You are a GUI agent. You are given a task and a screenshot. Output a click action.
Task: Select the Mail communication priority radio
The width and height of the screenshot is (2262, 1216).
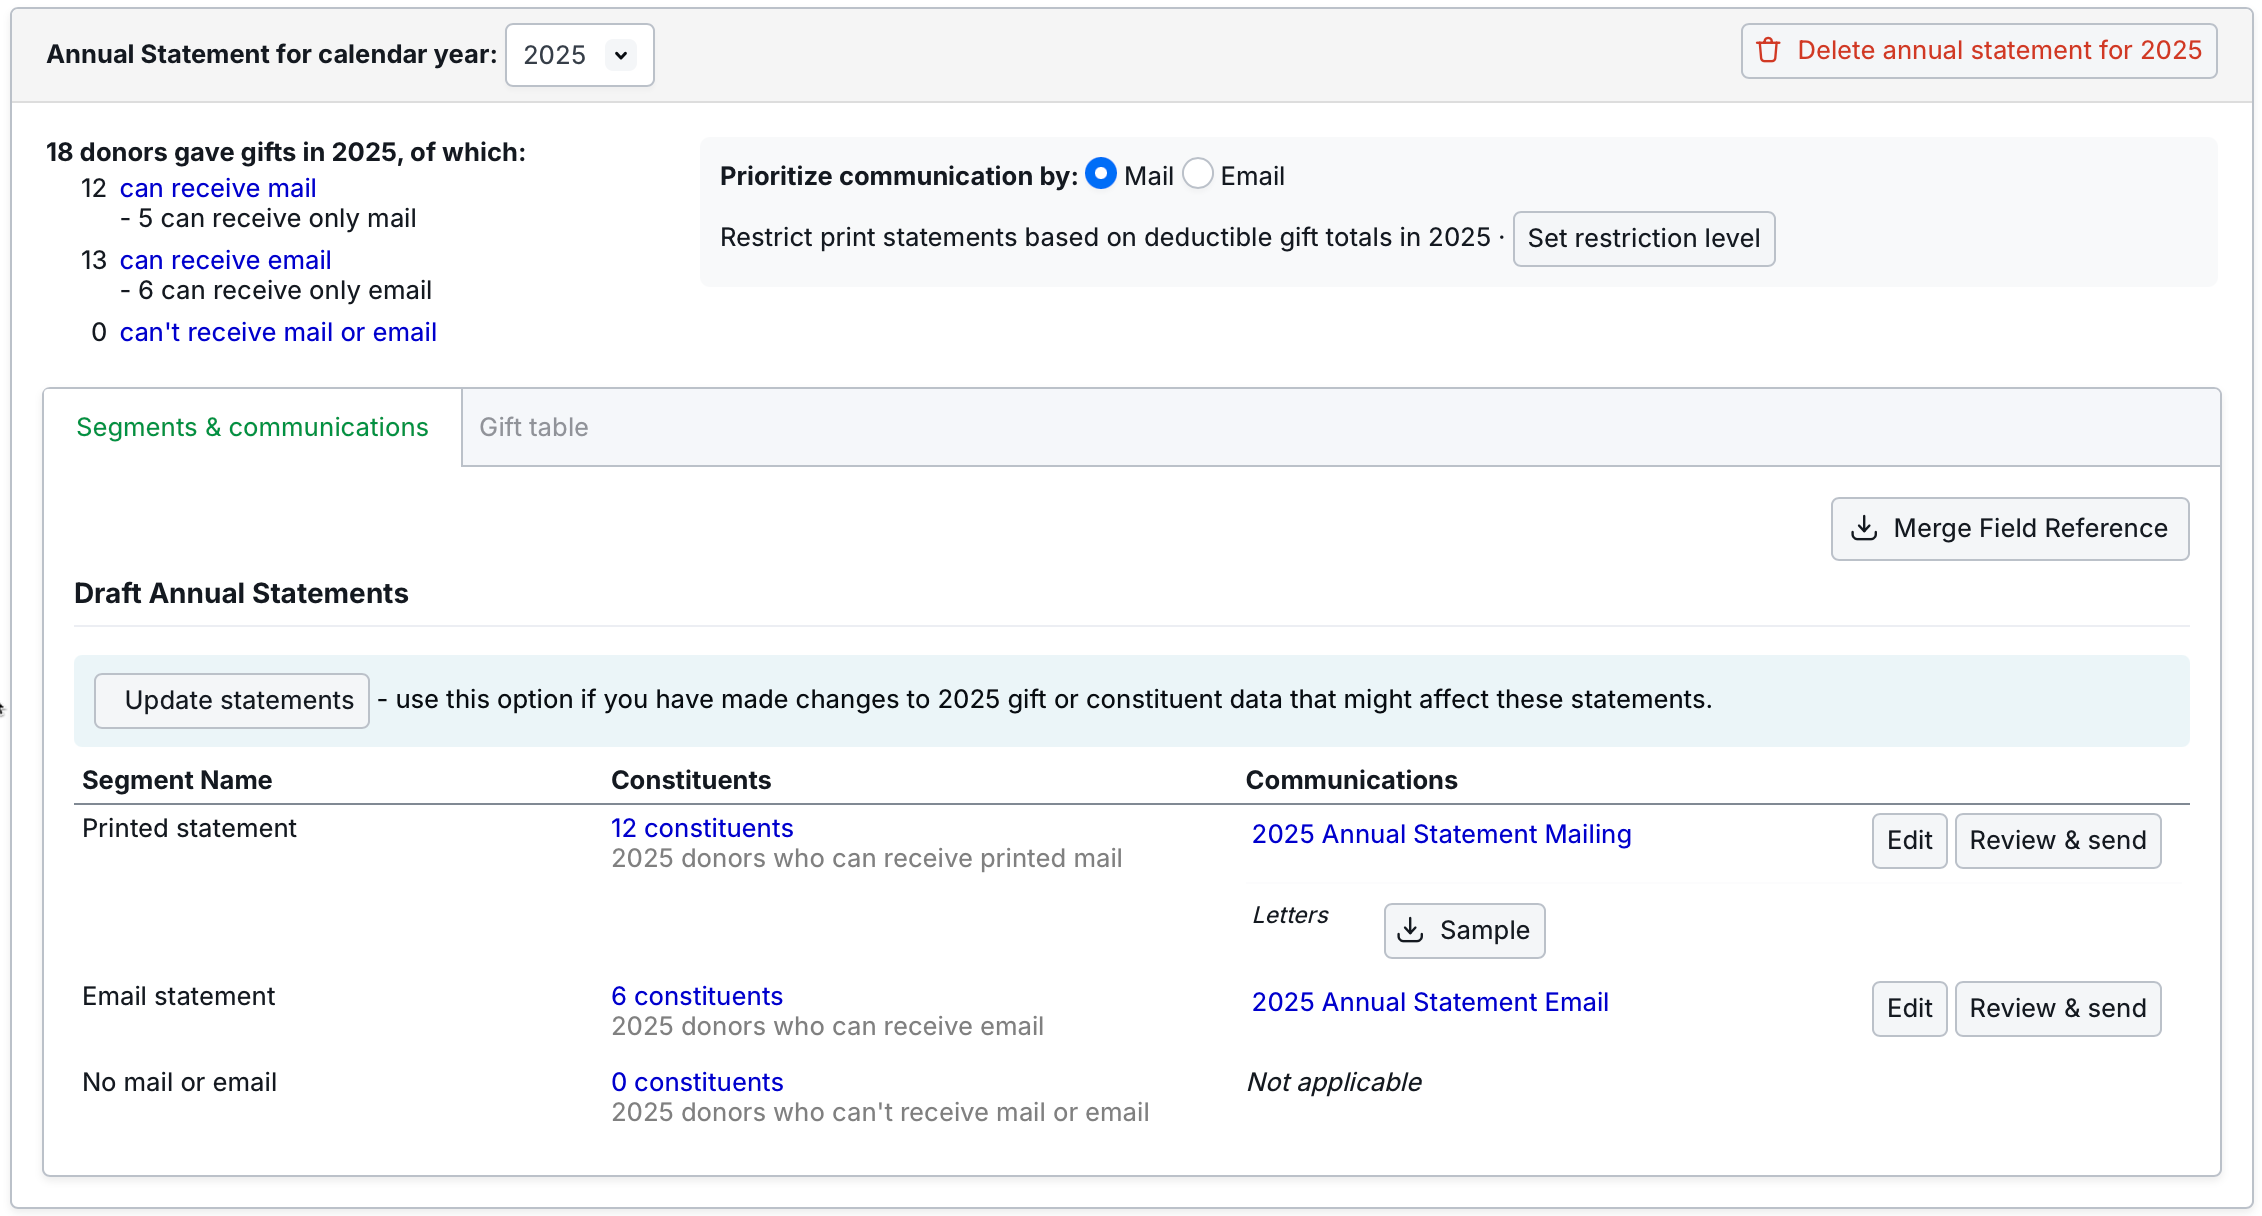click(x=1100, y=174)
